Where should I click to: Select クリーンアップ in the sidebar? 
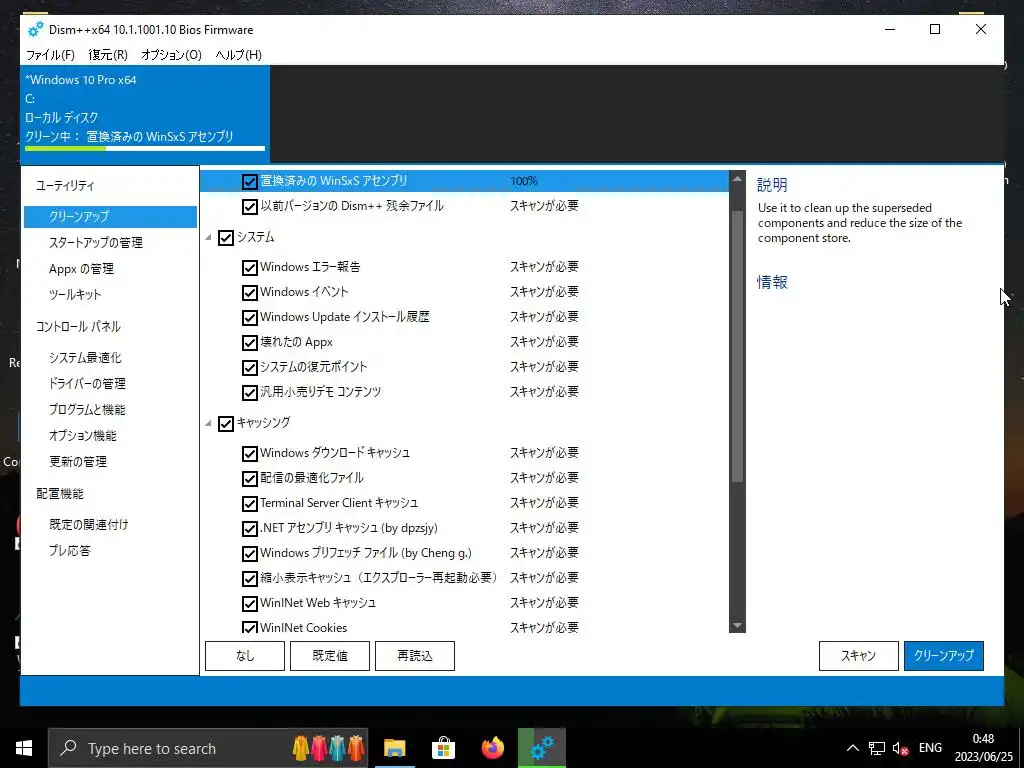click(110, 217)
